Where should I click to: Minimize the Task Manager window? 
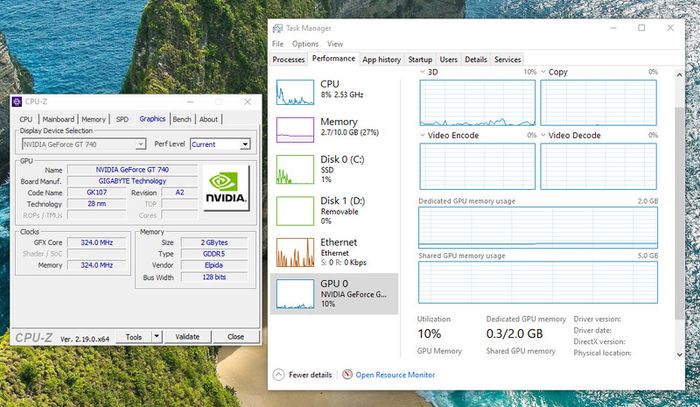[x=613, y=28]
